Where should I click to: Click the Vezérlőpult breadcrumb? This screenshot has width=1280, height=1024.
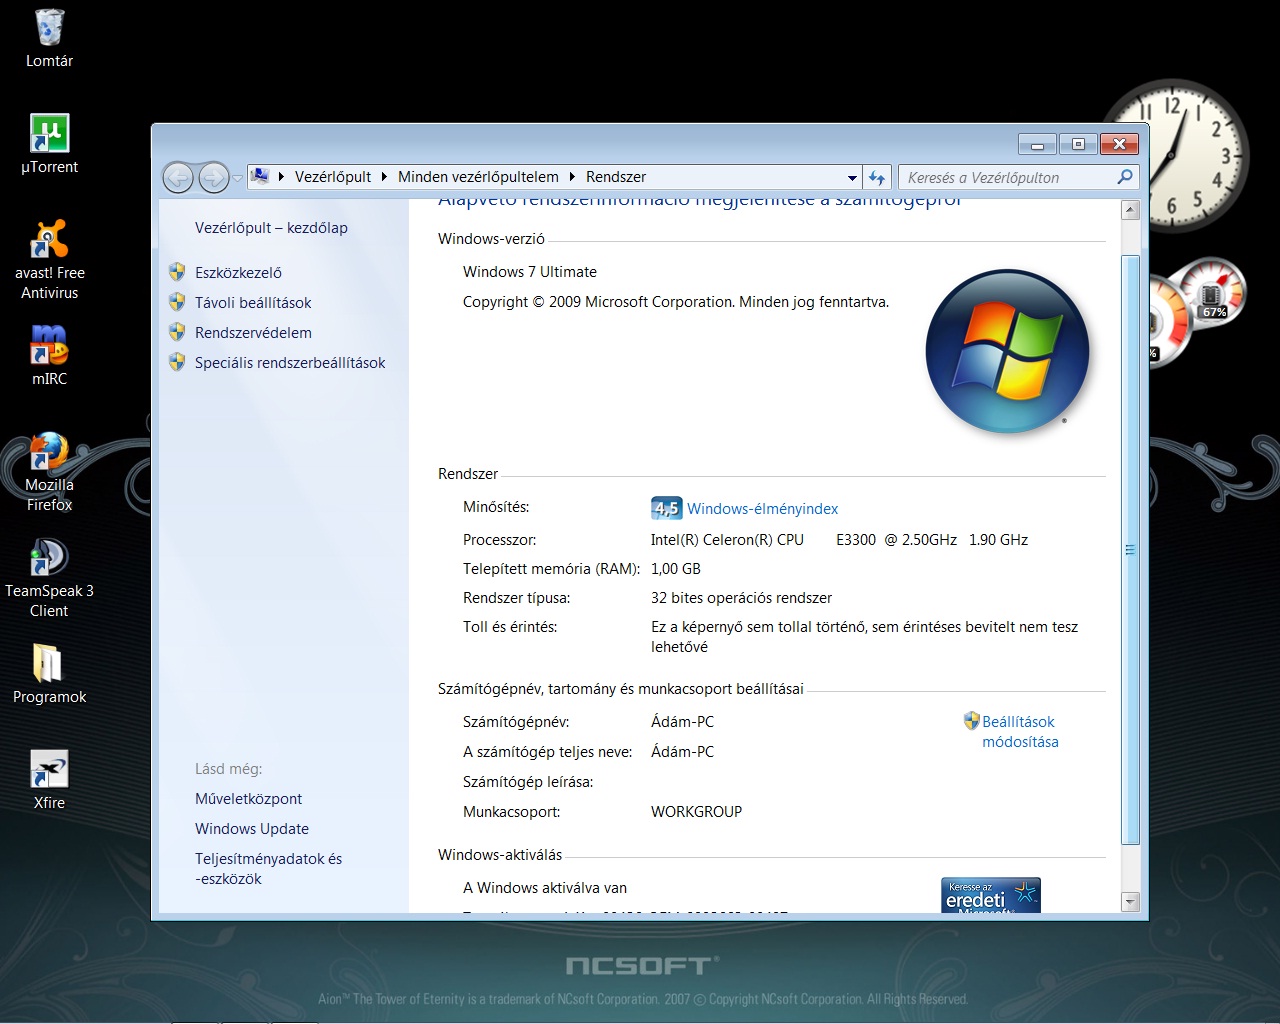pyautogui.click(x=332, y=177)
